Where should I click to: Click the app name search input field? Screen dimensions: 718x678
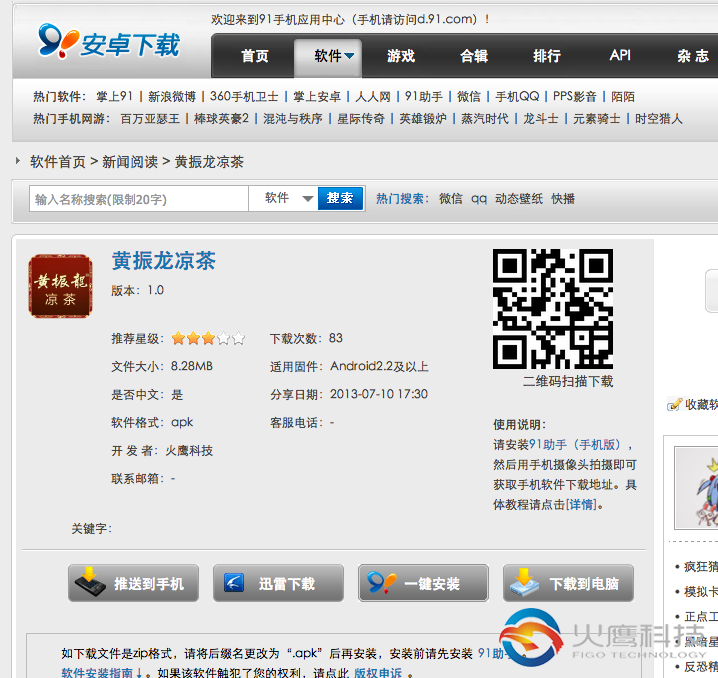[x=138, y=200]
